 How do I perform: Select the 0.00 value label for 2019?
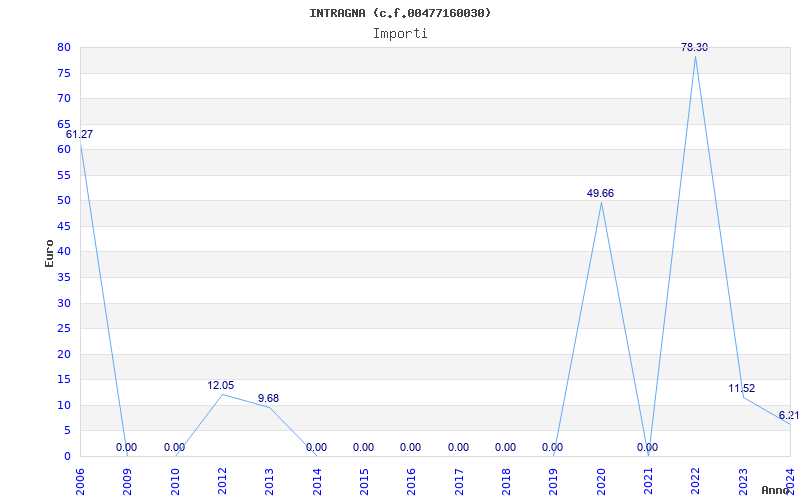point(552,447)
